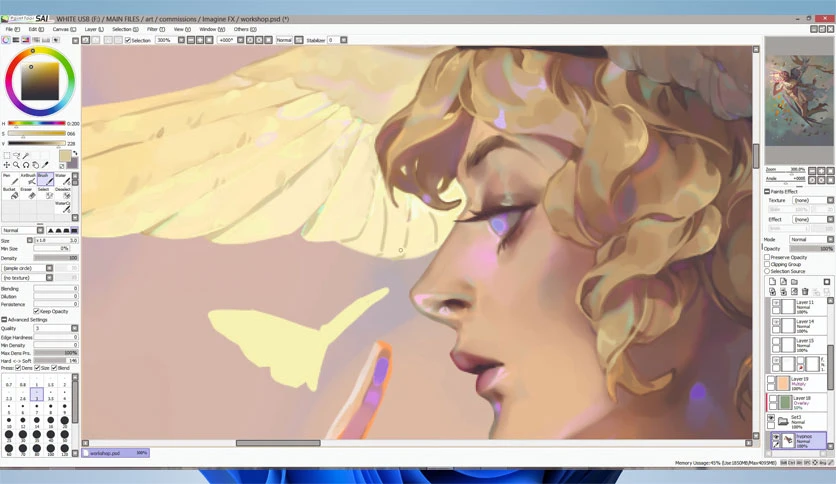Viewport: 836px width, 484px height.
Task: Activate the rotate canvas tool
Action: tap(26, 165)
